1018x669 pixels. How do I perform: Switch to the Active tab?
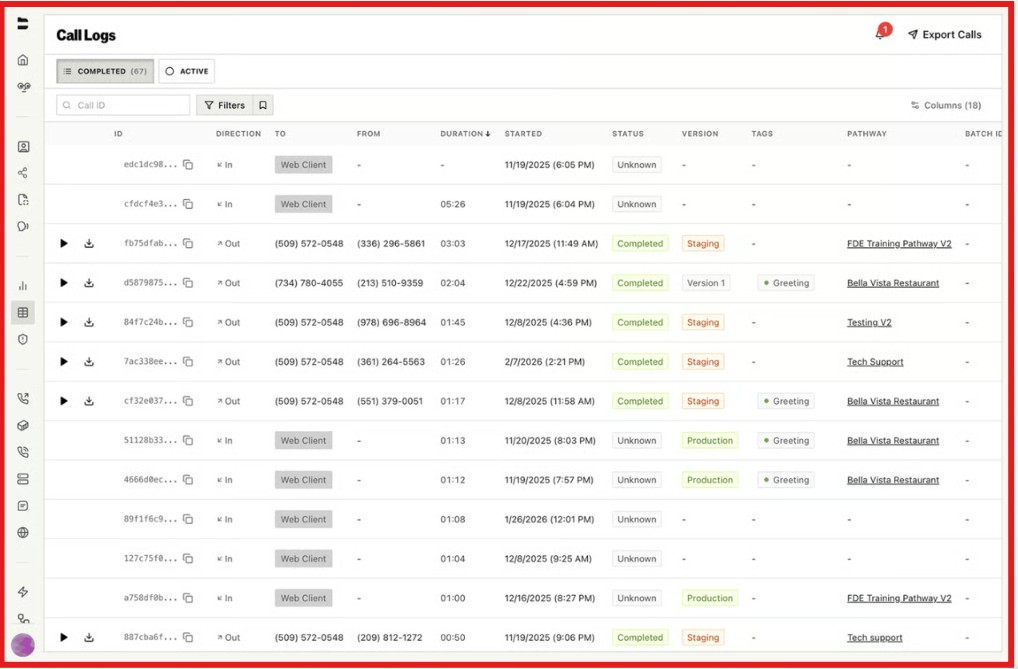187,71
